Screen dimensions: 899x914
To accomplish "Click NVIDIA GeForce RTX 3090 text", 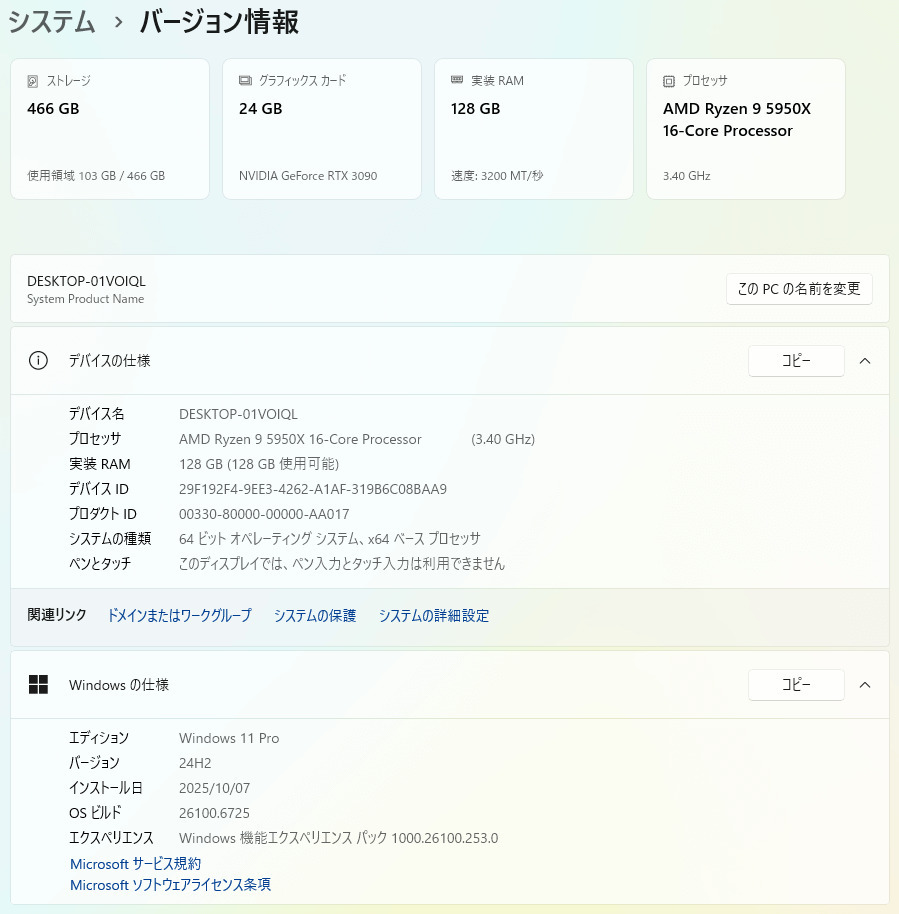I will click(x=308, y=175).
